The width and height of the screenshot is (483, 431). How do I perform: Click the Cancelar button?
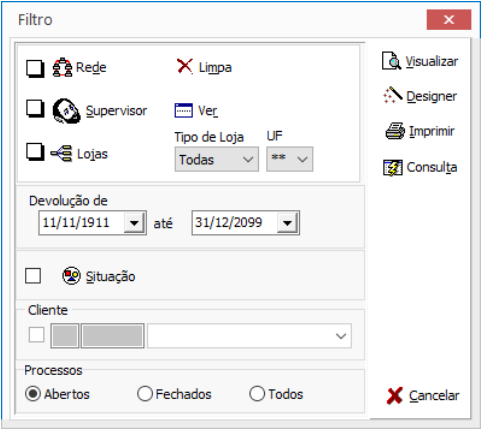(x=423, y=396)
